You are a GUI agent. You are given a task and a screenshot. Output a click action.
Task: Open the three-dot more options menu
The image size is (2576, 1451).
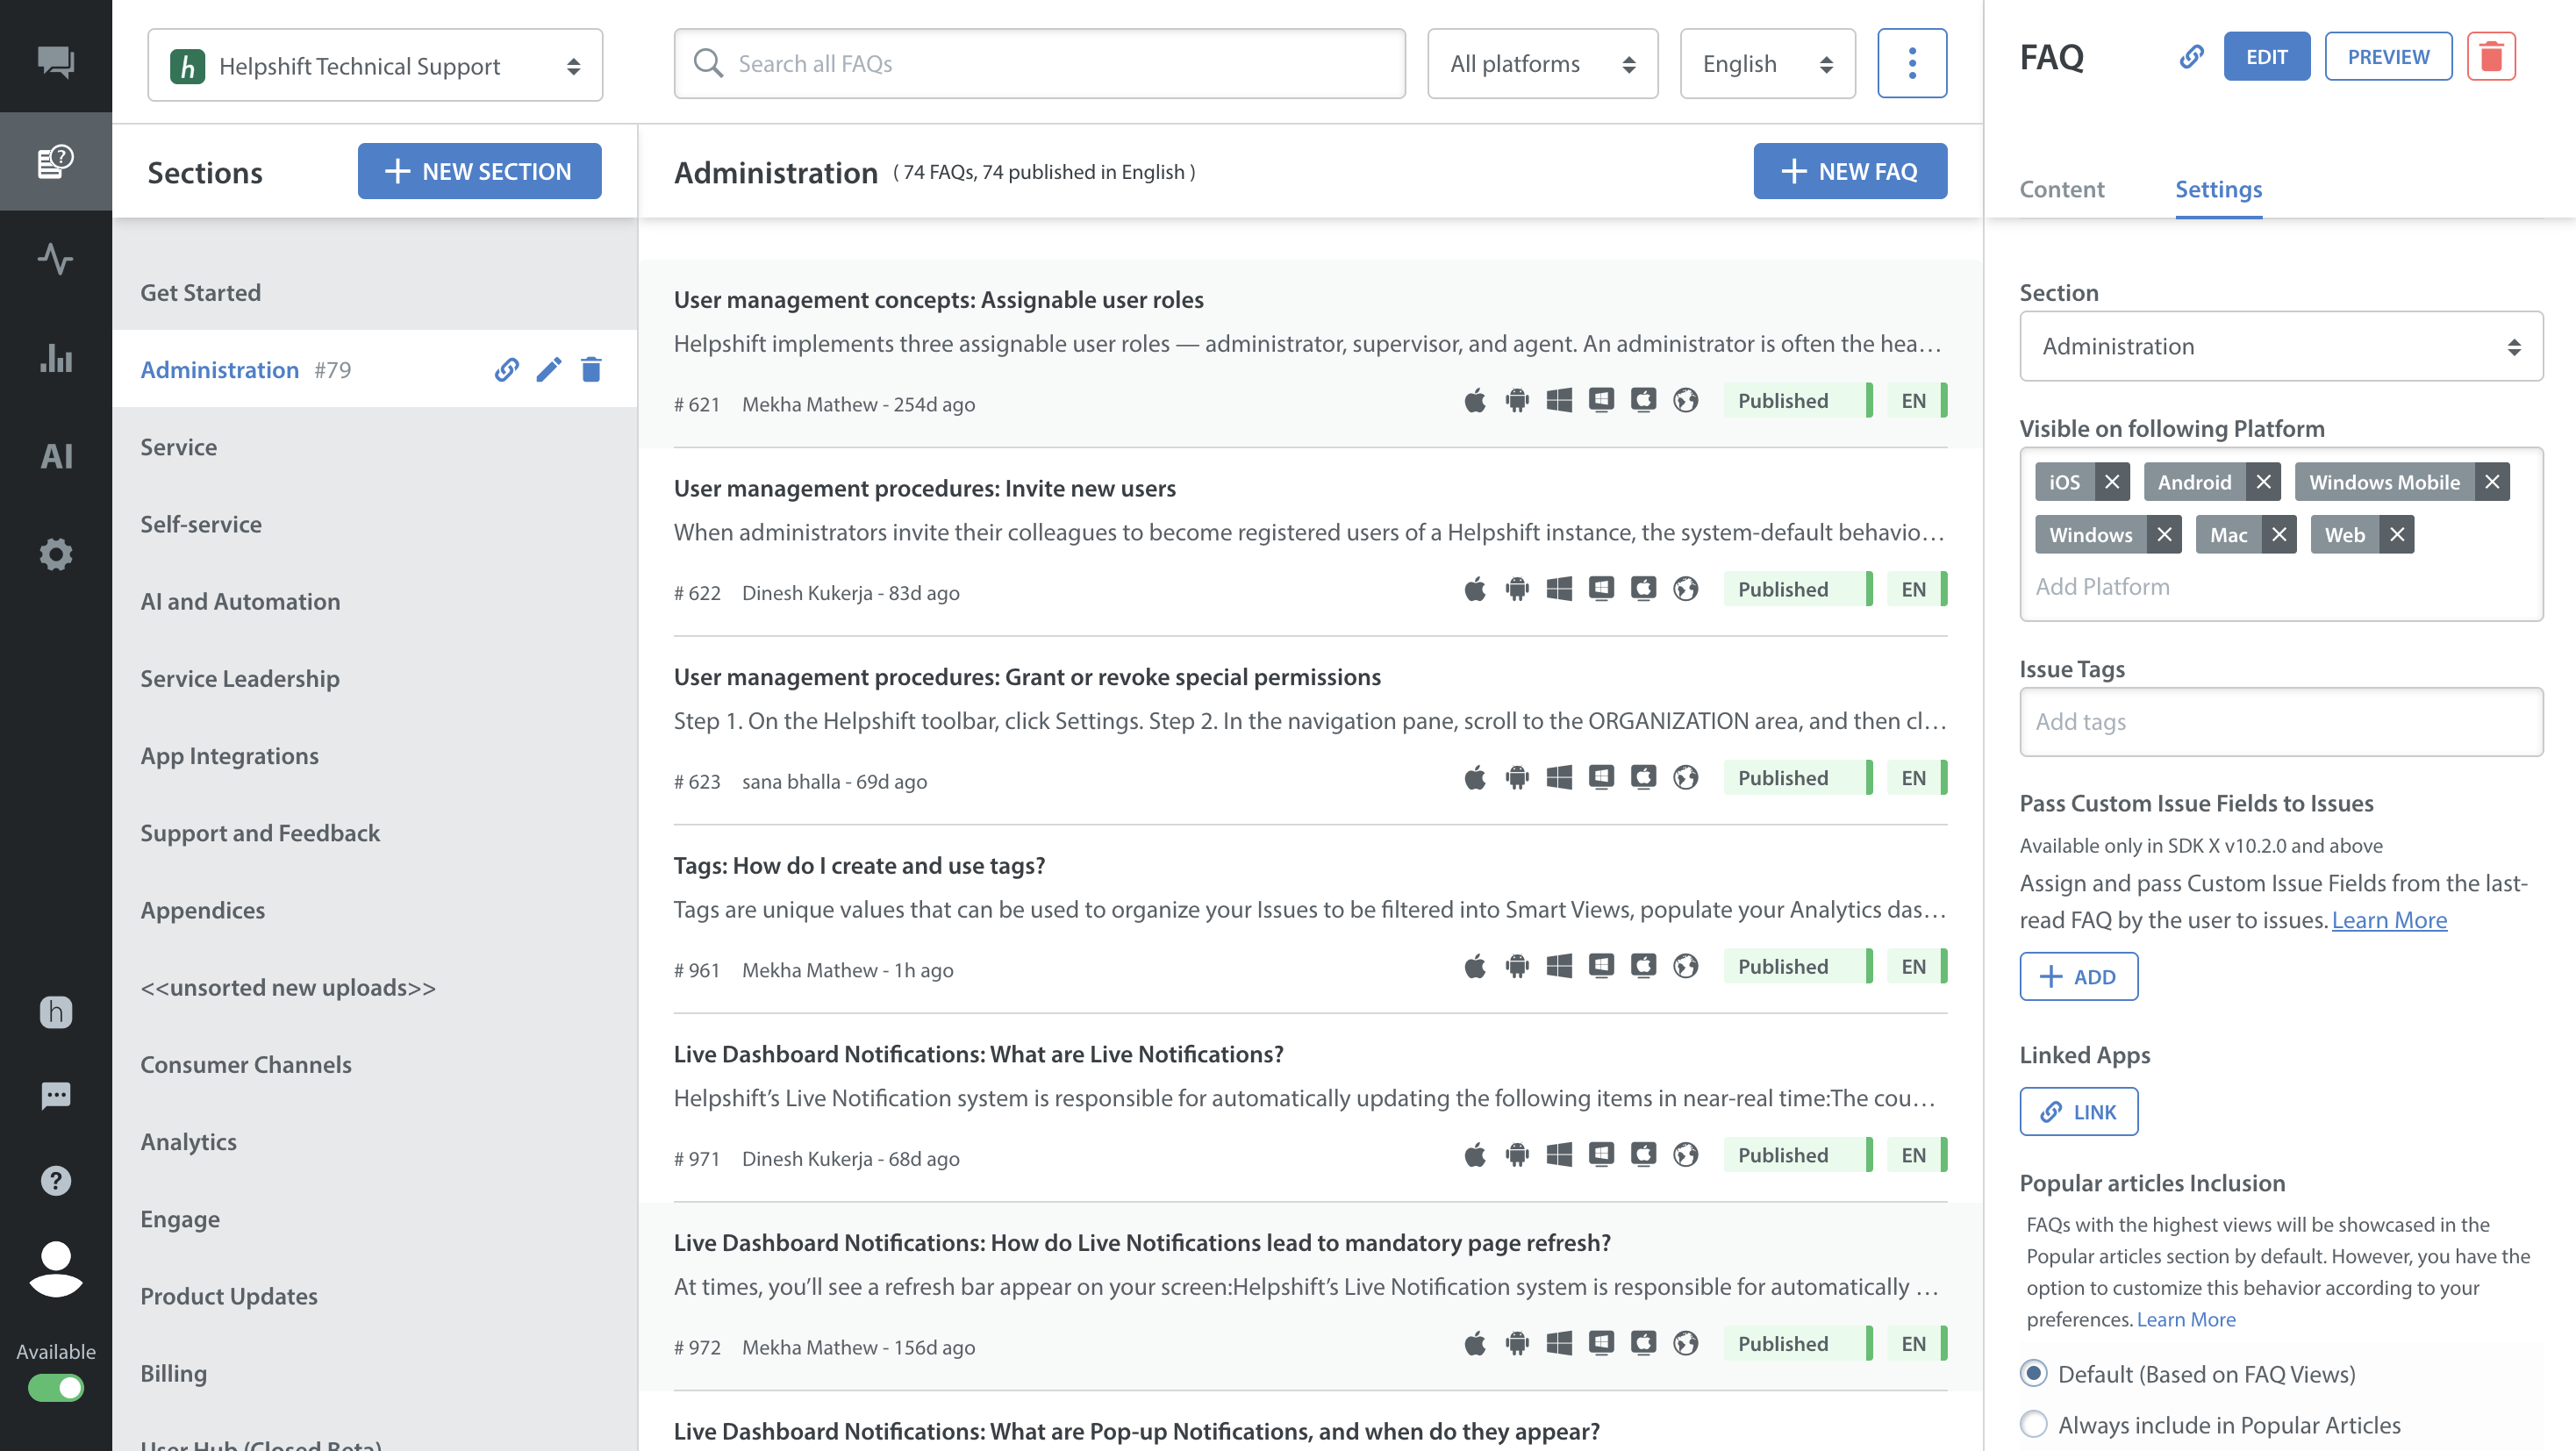click(1911, 64)
